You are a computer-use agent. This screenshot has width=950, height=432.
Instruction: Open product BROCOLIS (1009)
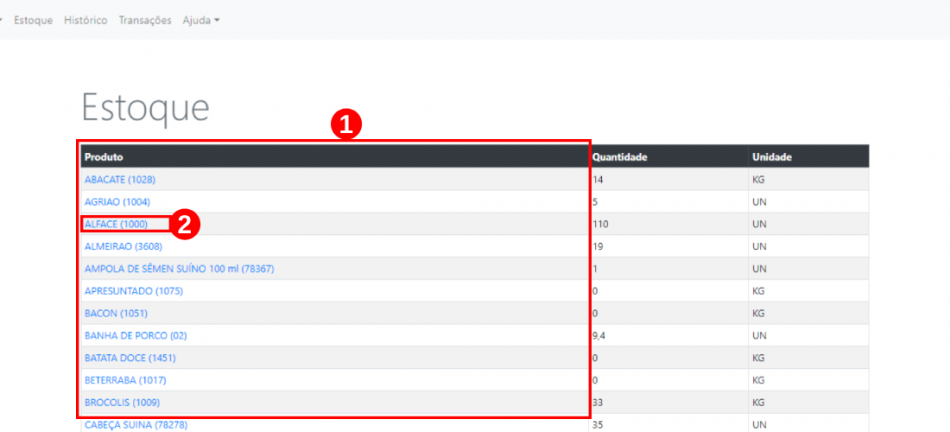coord(122,402)
